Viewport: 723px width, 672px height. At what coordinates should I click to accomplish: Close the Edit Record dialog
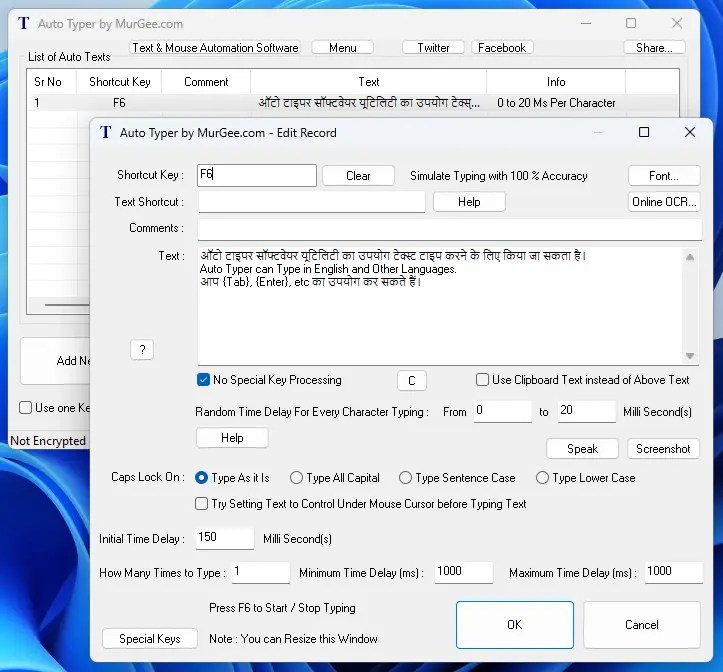pos(690,132)
